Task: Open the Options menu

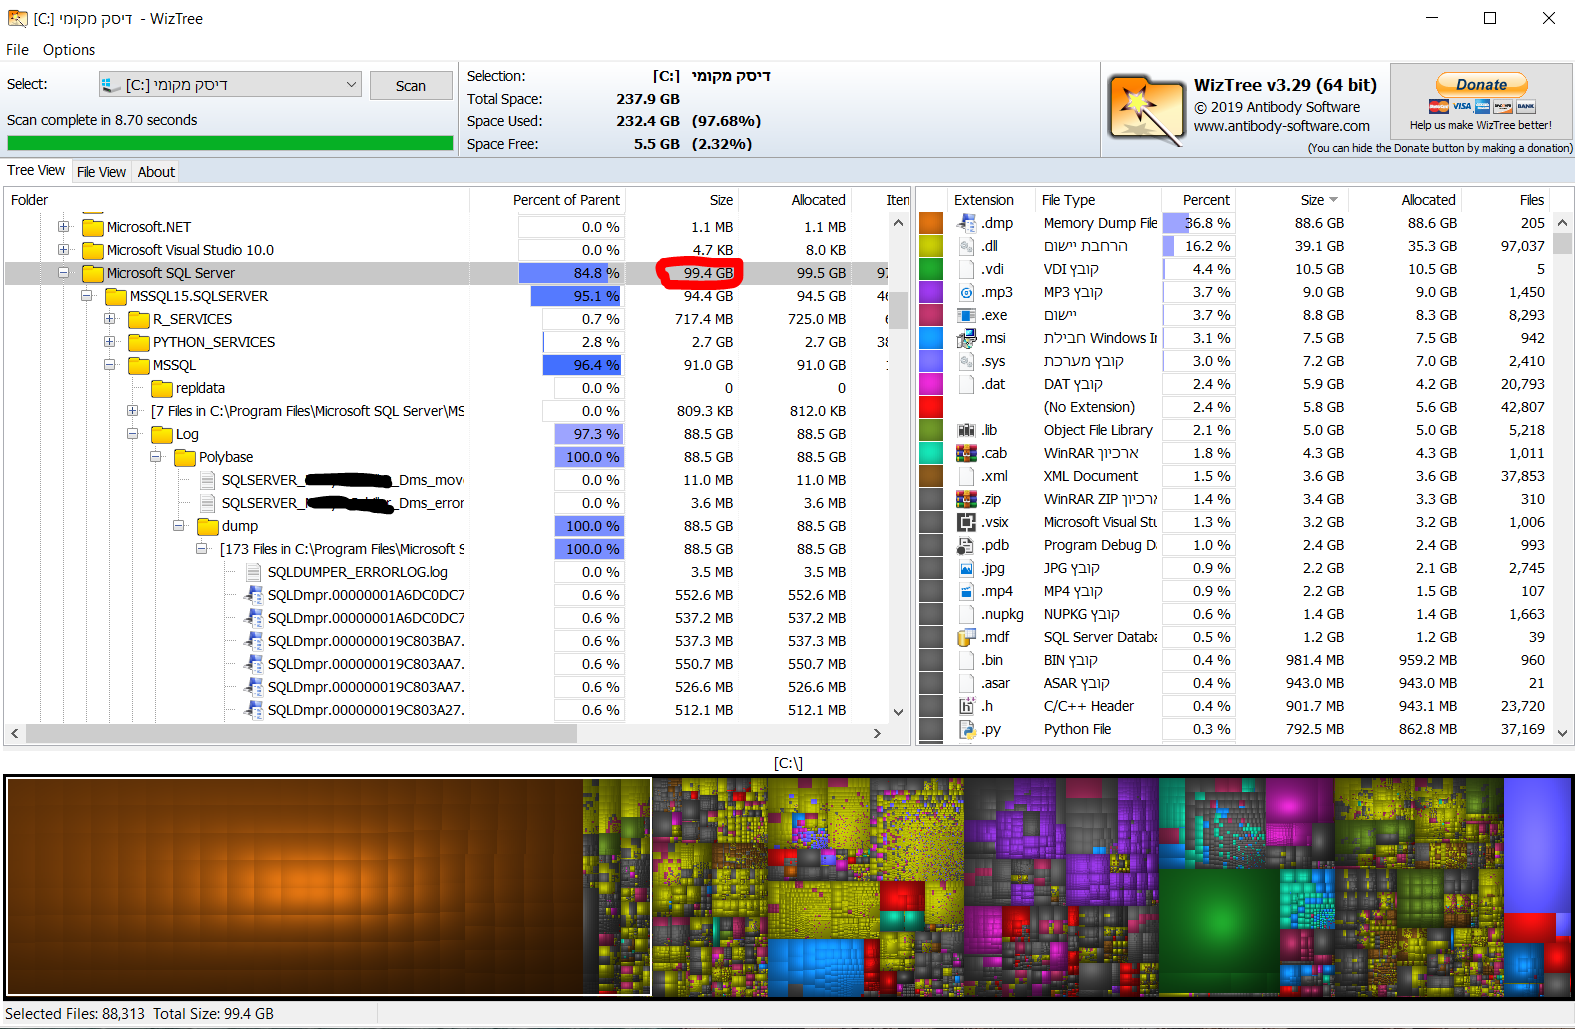Action: click(x=69, y=50)
